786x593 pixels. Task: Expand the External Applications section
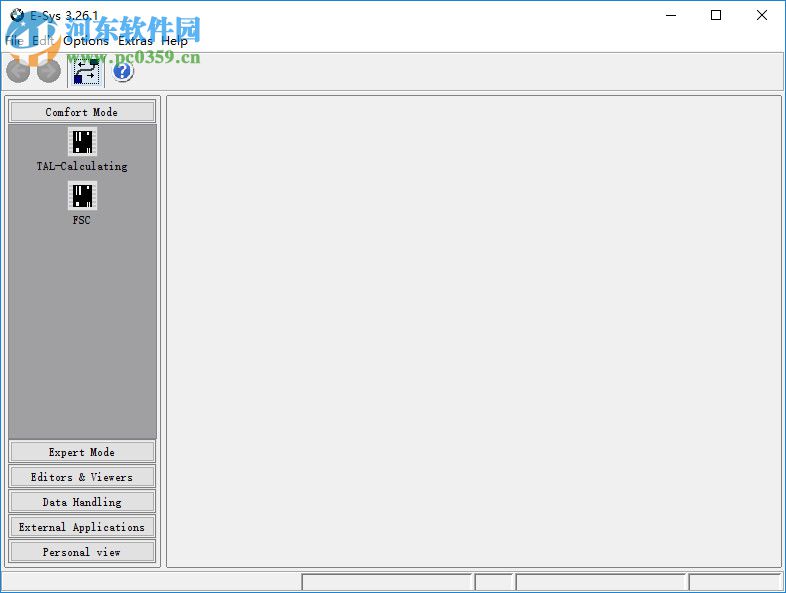click(x=82, y=527)
